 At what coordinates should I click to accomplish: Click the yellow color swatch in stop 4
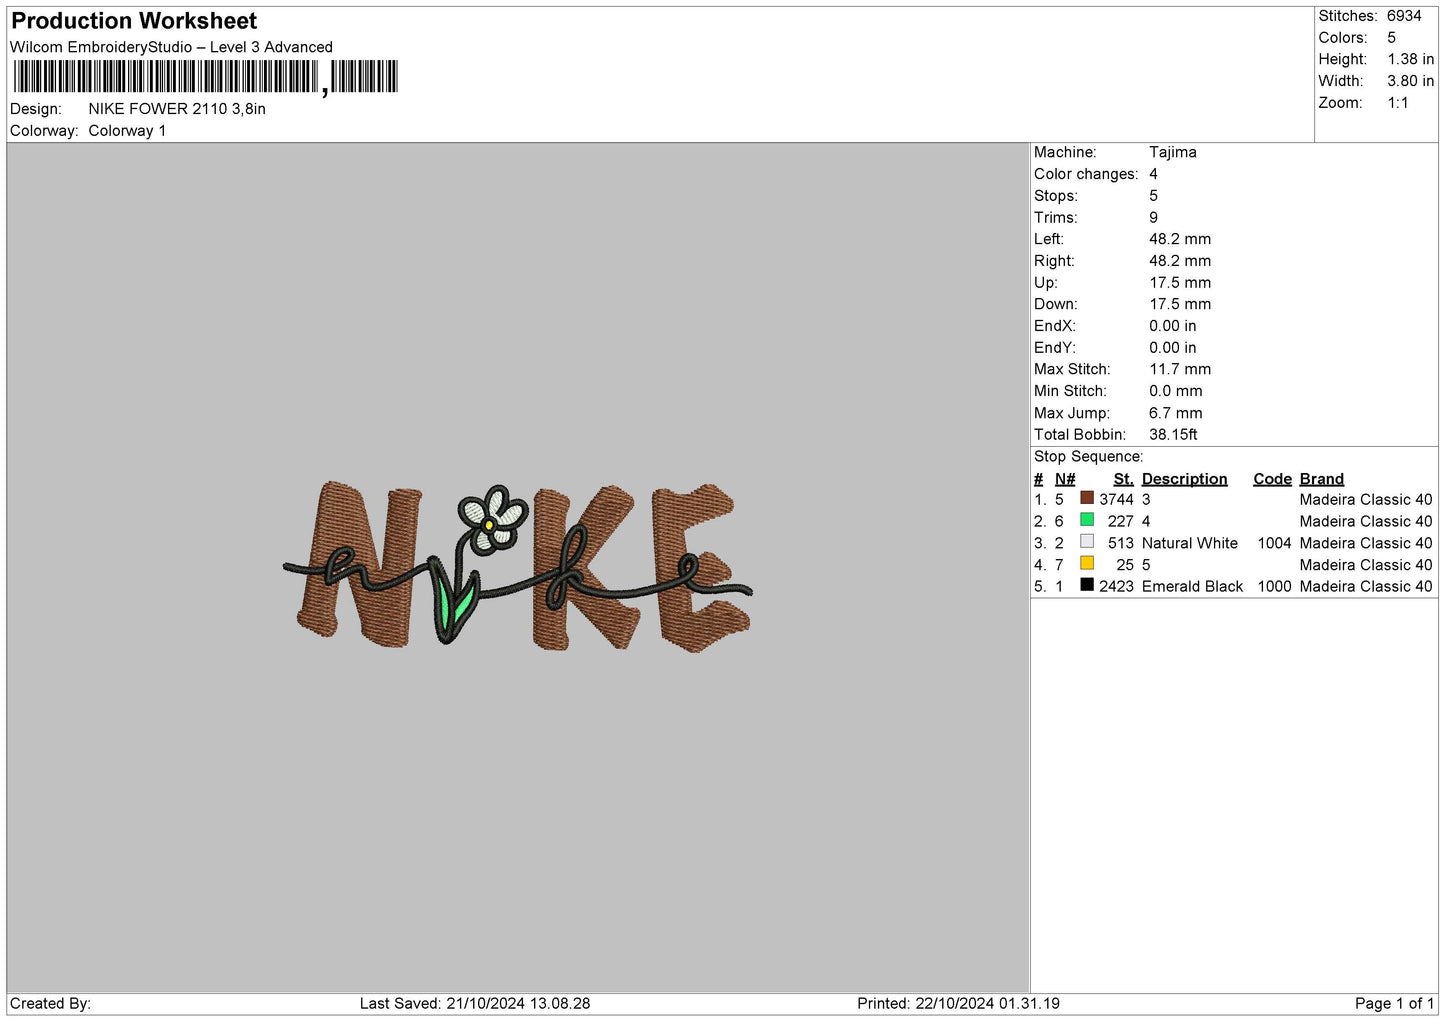coord(1087,563)
